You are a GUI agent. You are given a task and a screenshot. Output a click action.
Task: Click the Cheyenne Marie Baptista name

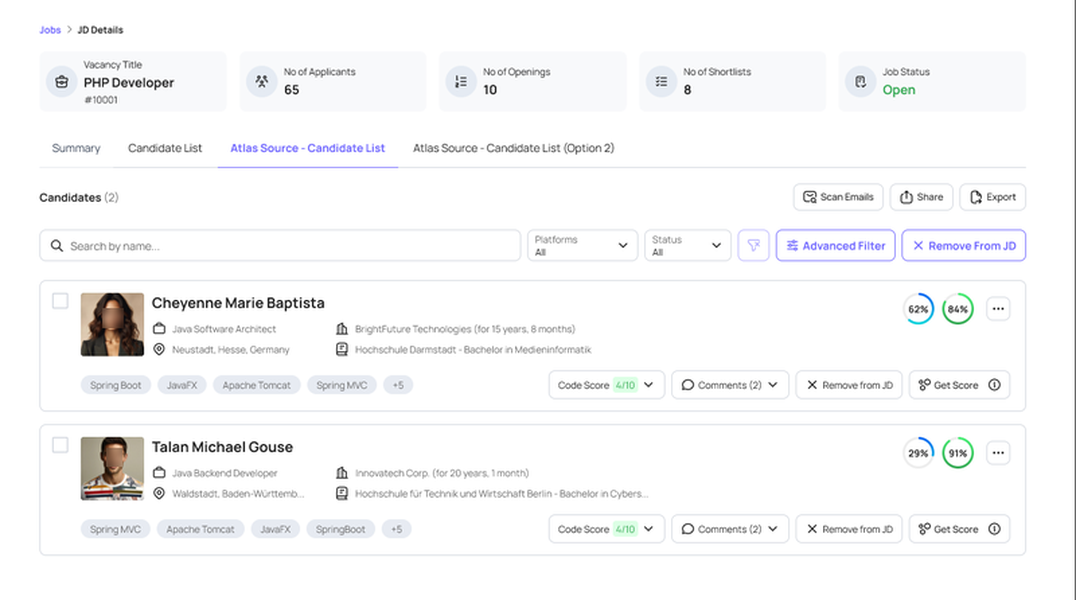click(x=238, y=303)
